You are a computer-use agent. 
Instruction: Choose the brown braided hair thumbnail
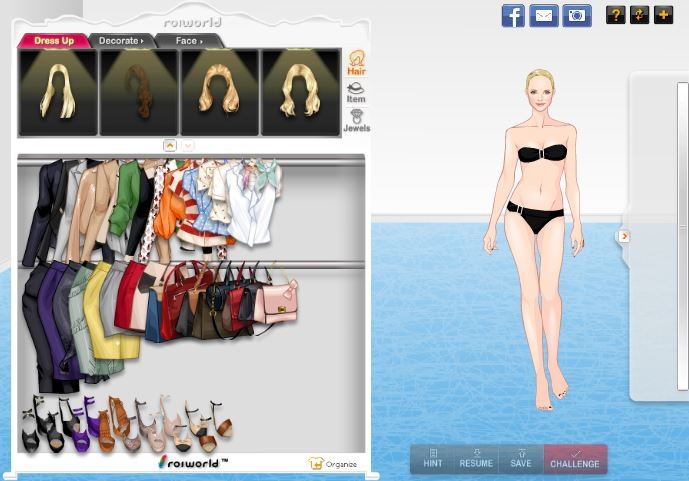pos(139,92)
